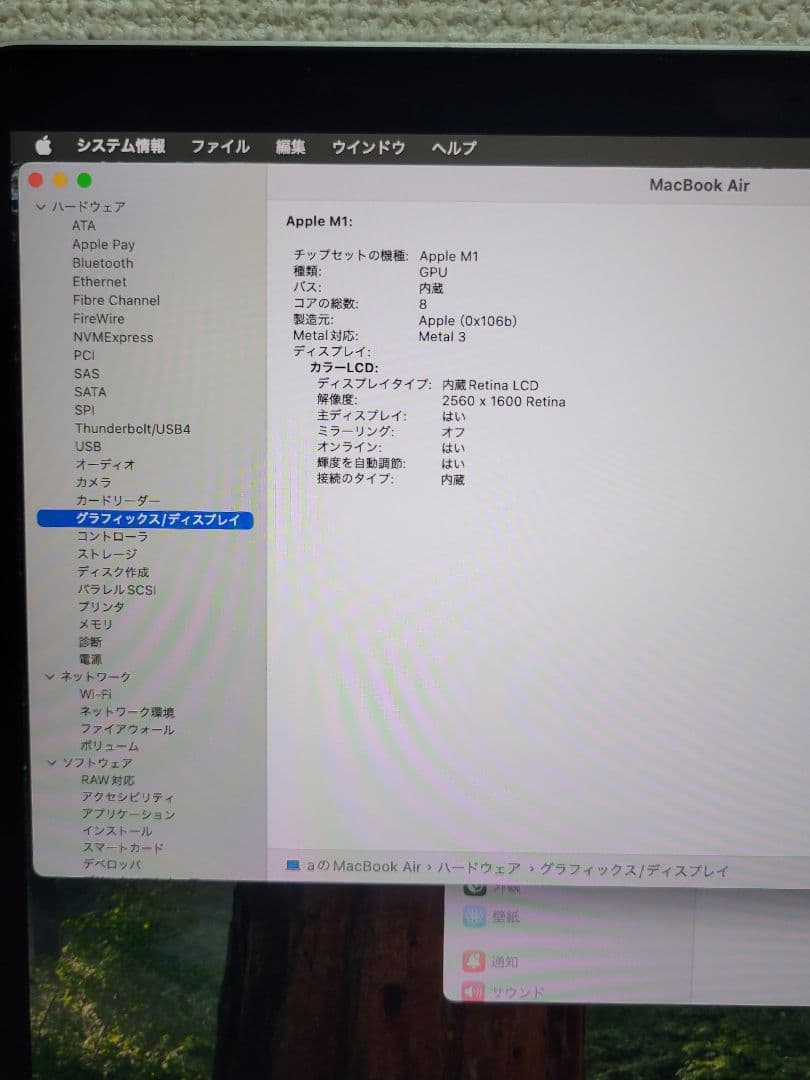Image resolution: width=810 pixels, height=1080 pixels.
Task: Select NVMExpress in the sidebar
Action: [113, 338]
